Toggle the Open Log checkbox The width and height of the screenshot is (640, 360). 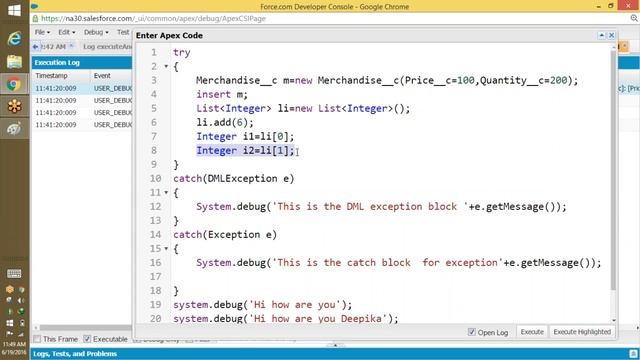[472, 332]
